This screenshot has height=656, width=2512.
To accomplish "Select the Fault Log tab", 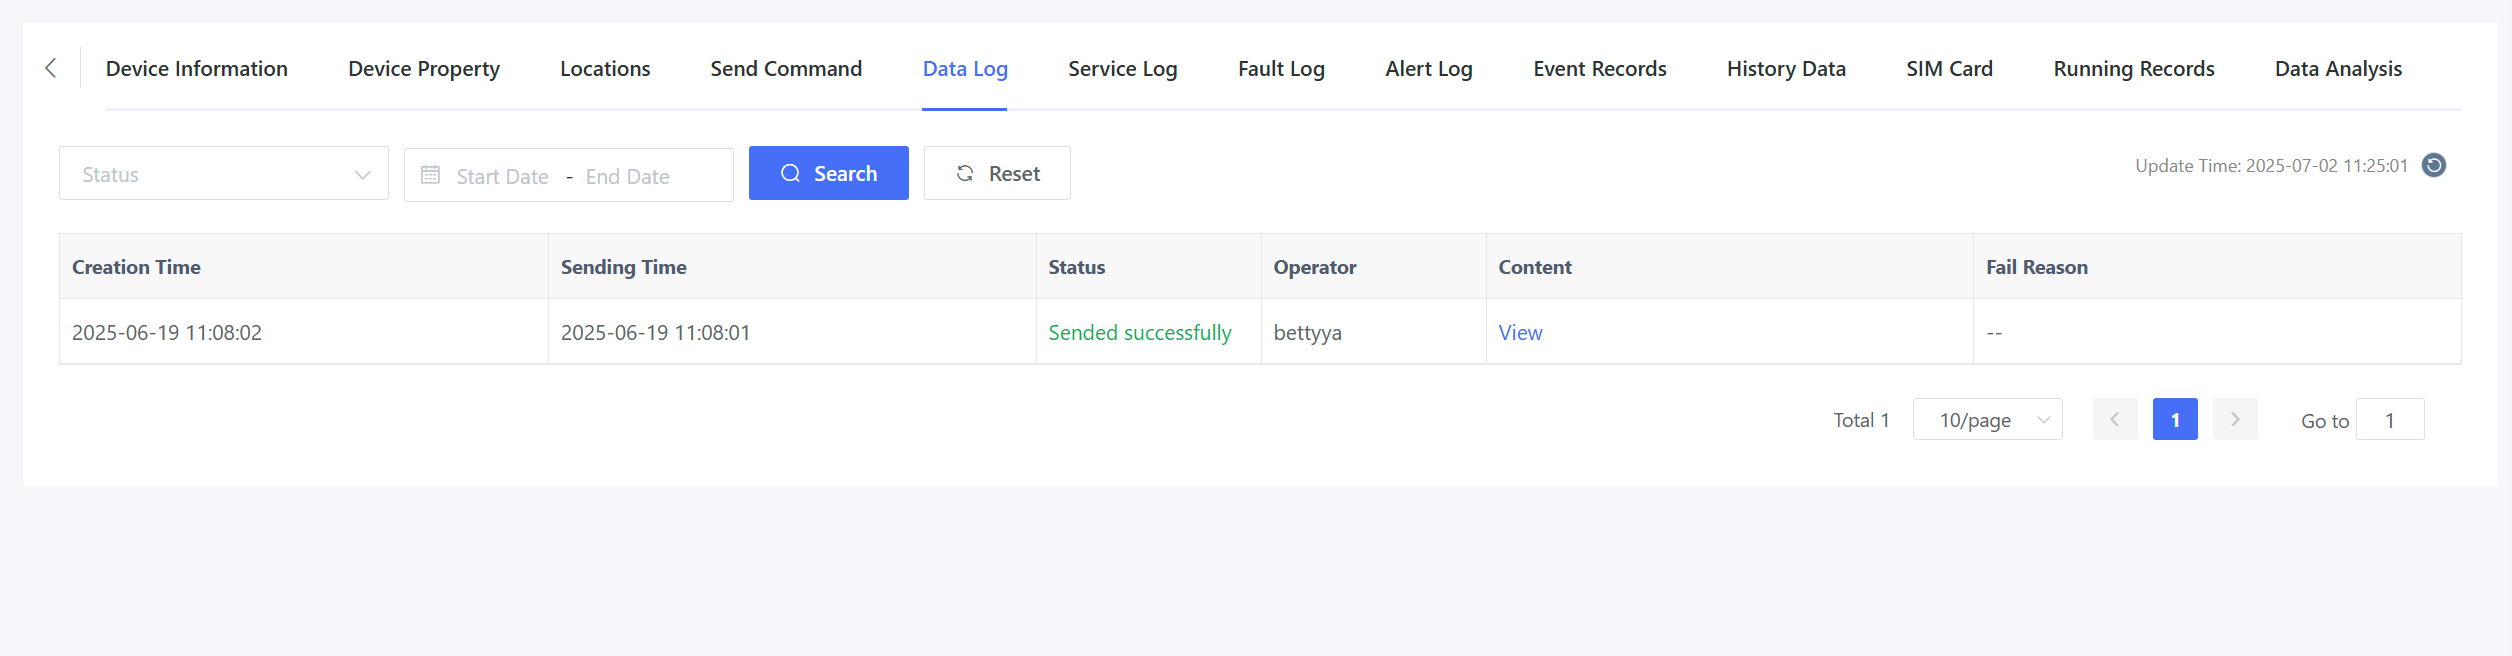I will pos(1281,69).
